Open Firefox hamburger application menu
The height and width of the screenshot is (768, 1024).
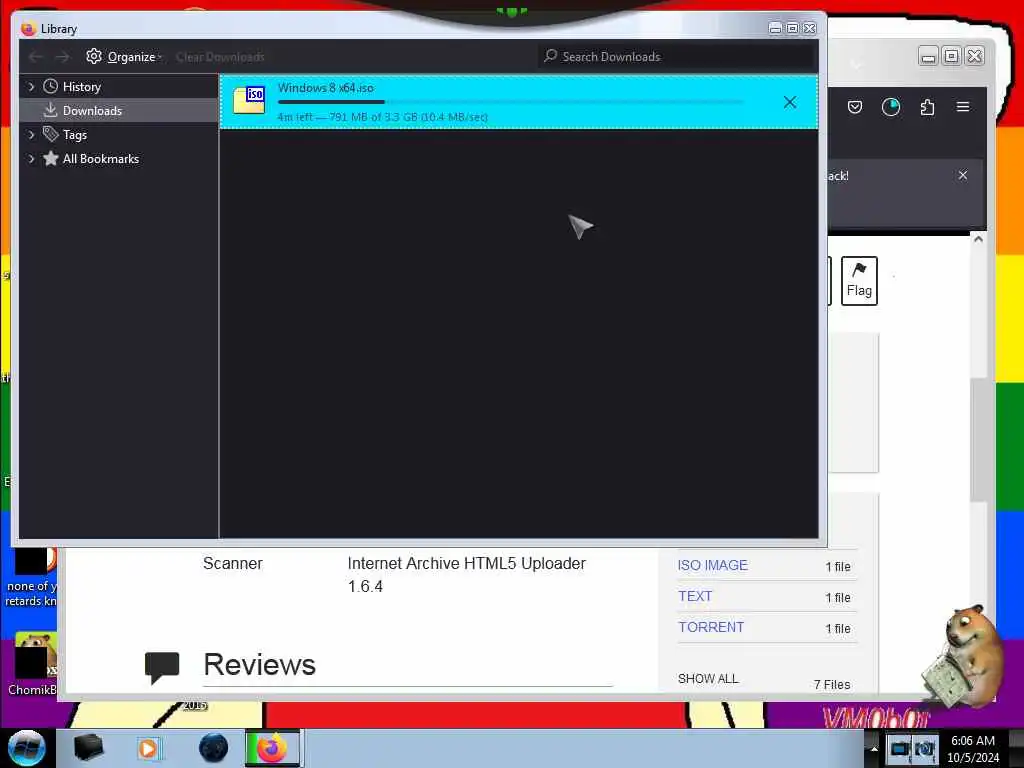pos(963,107)
